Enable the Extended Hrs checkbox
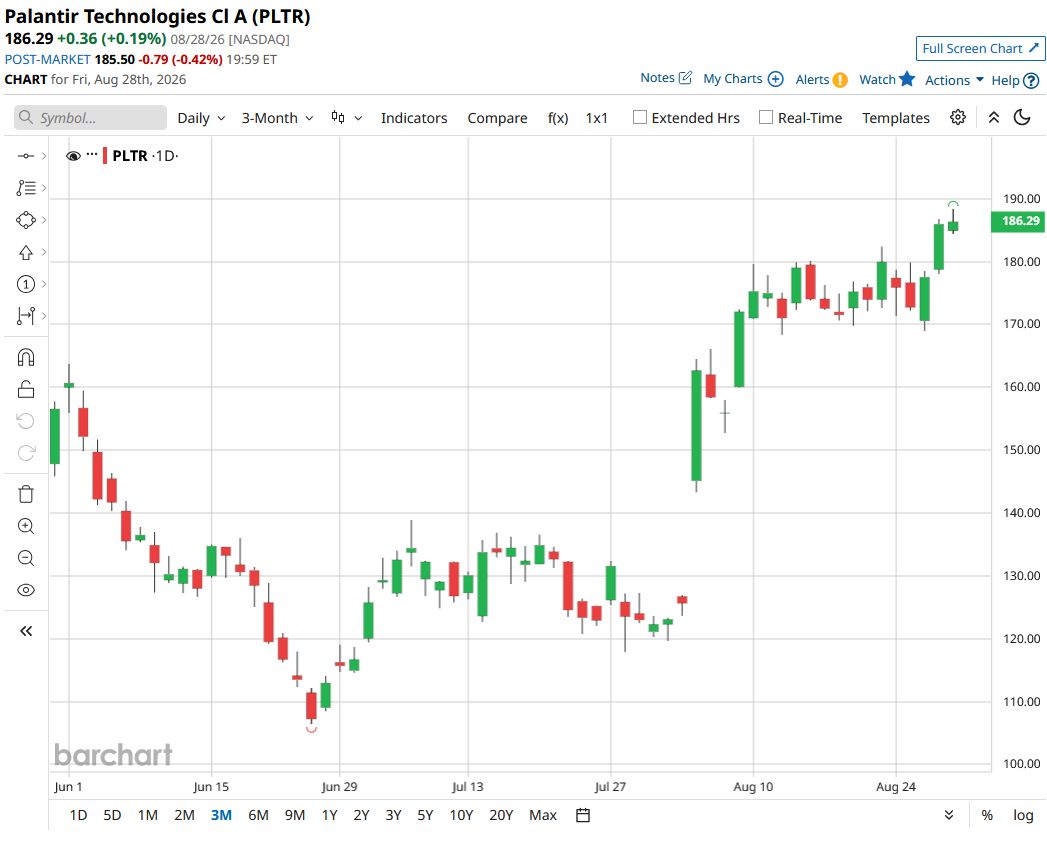 tap(640, 118)
